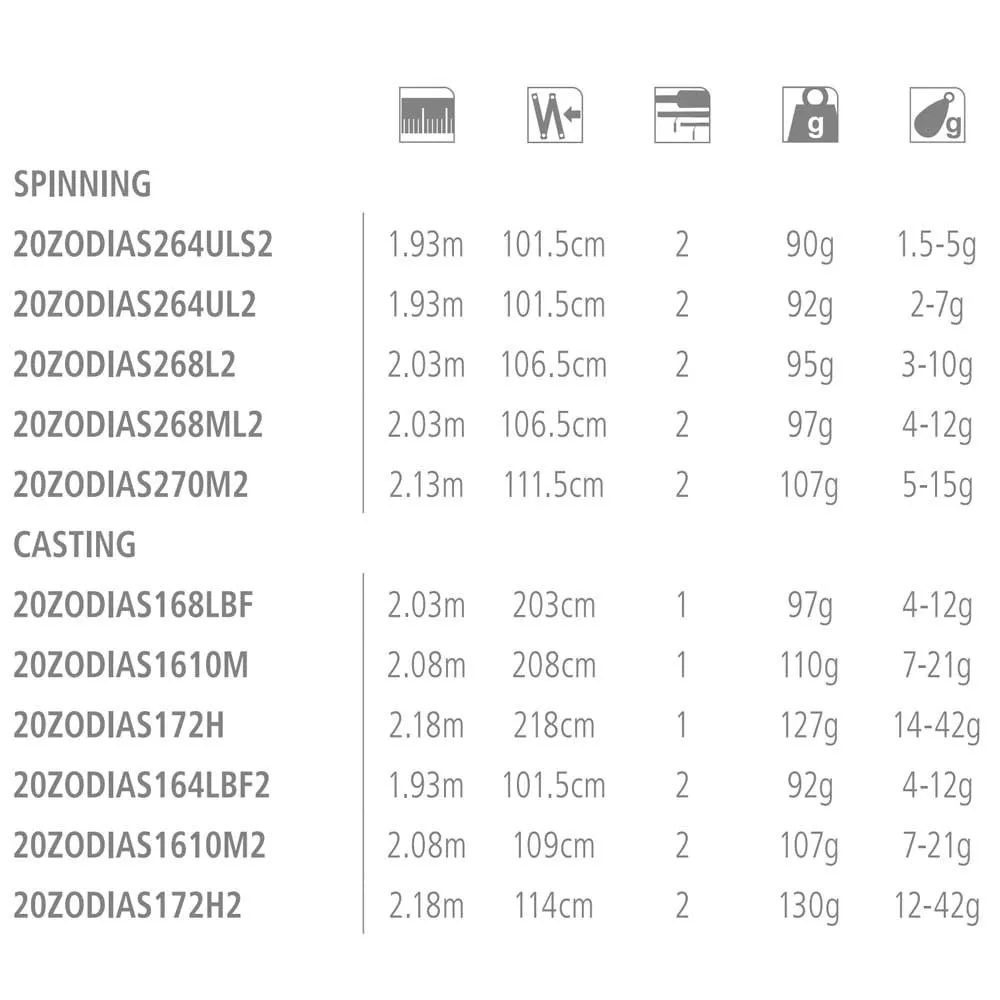Select model 20ZODIAS264UL2

[x=135, y=305]
